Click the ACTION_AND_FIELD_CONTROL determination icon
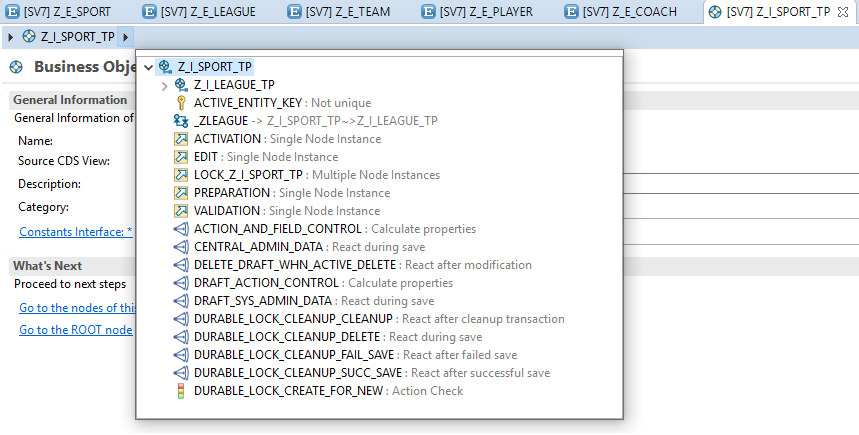The width and height of the screenshot is (859, 435). [x=181, y=229]
